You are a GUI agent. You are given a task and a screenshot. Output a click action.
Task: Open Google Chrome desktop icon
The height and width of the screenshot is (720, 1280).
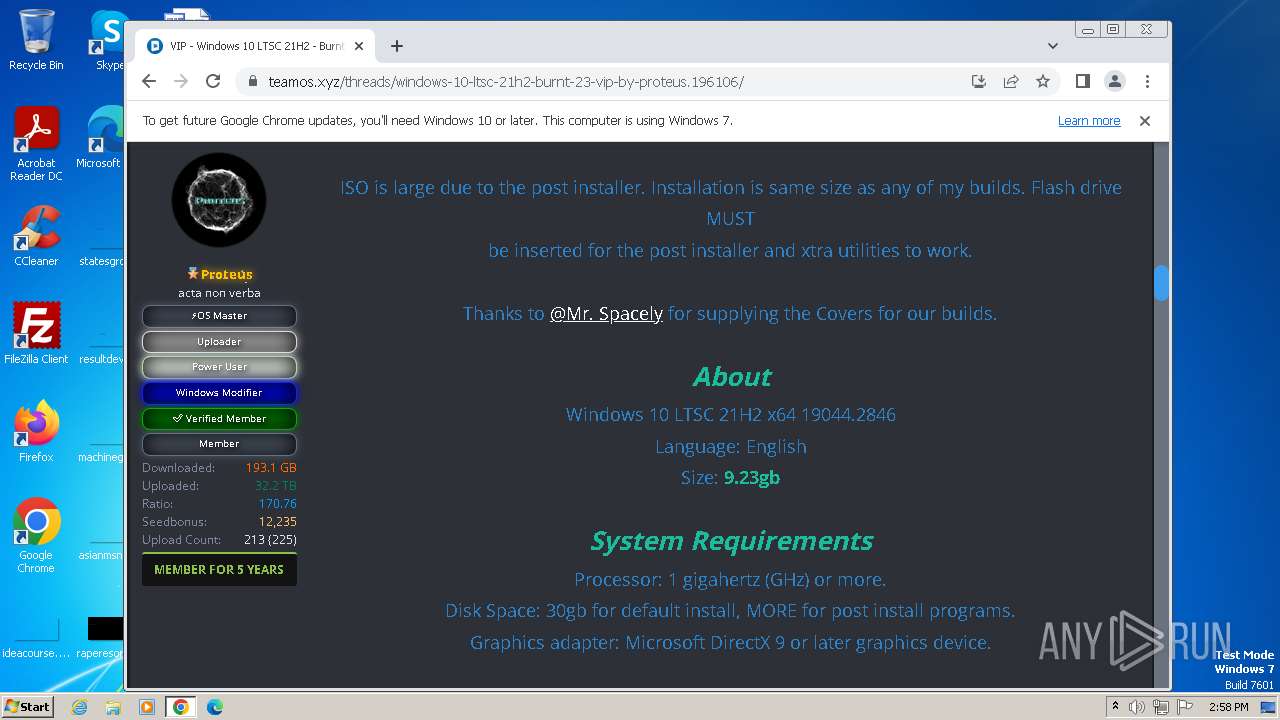[36, 536]
